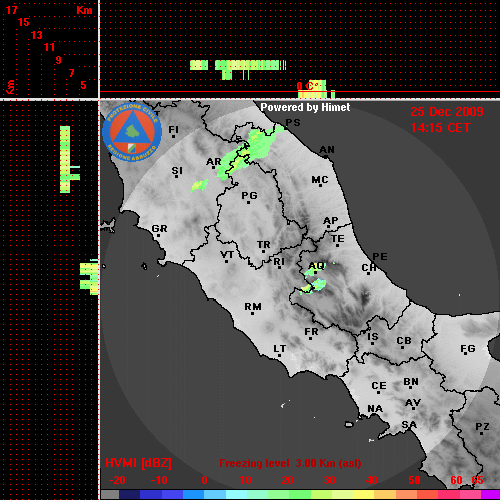500x500 pixels.
Task: Click the 17 altitude scale label
Action: tap(11, 10)
